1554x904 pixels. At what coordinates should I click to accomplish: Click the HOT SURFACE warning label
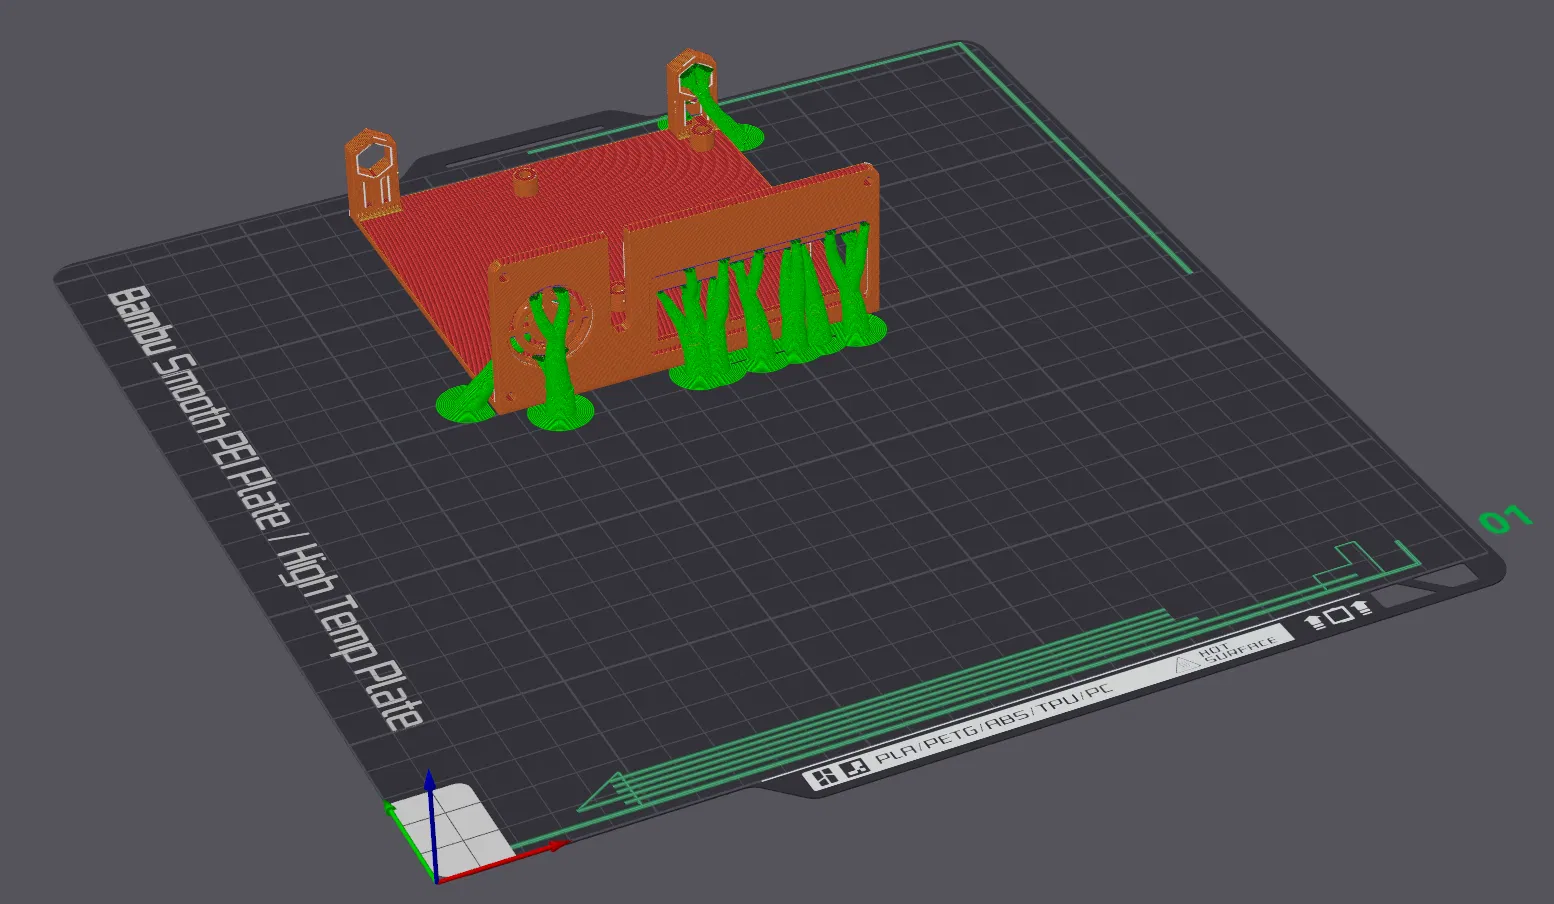tap(1229, 651)
